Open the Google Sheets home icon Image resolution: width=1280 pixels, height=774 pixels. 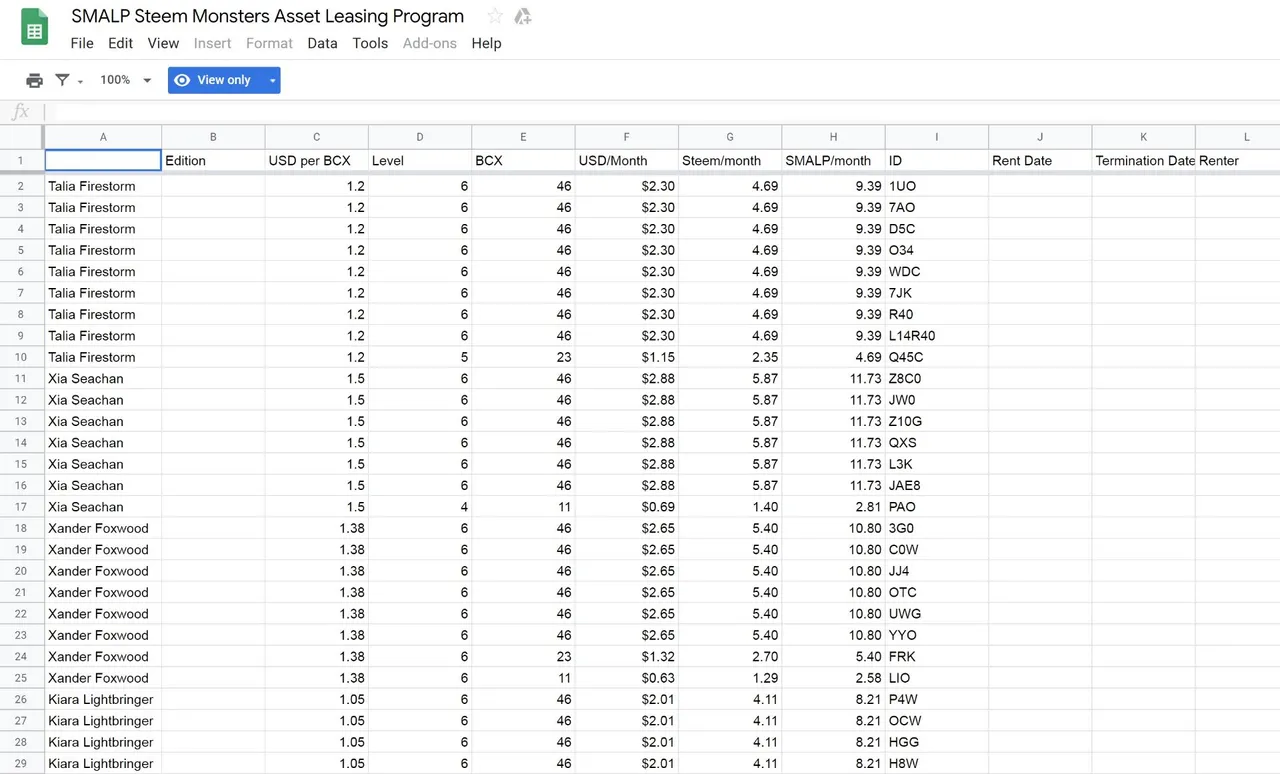tap(35, 27)
